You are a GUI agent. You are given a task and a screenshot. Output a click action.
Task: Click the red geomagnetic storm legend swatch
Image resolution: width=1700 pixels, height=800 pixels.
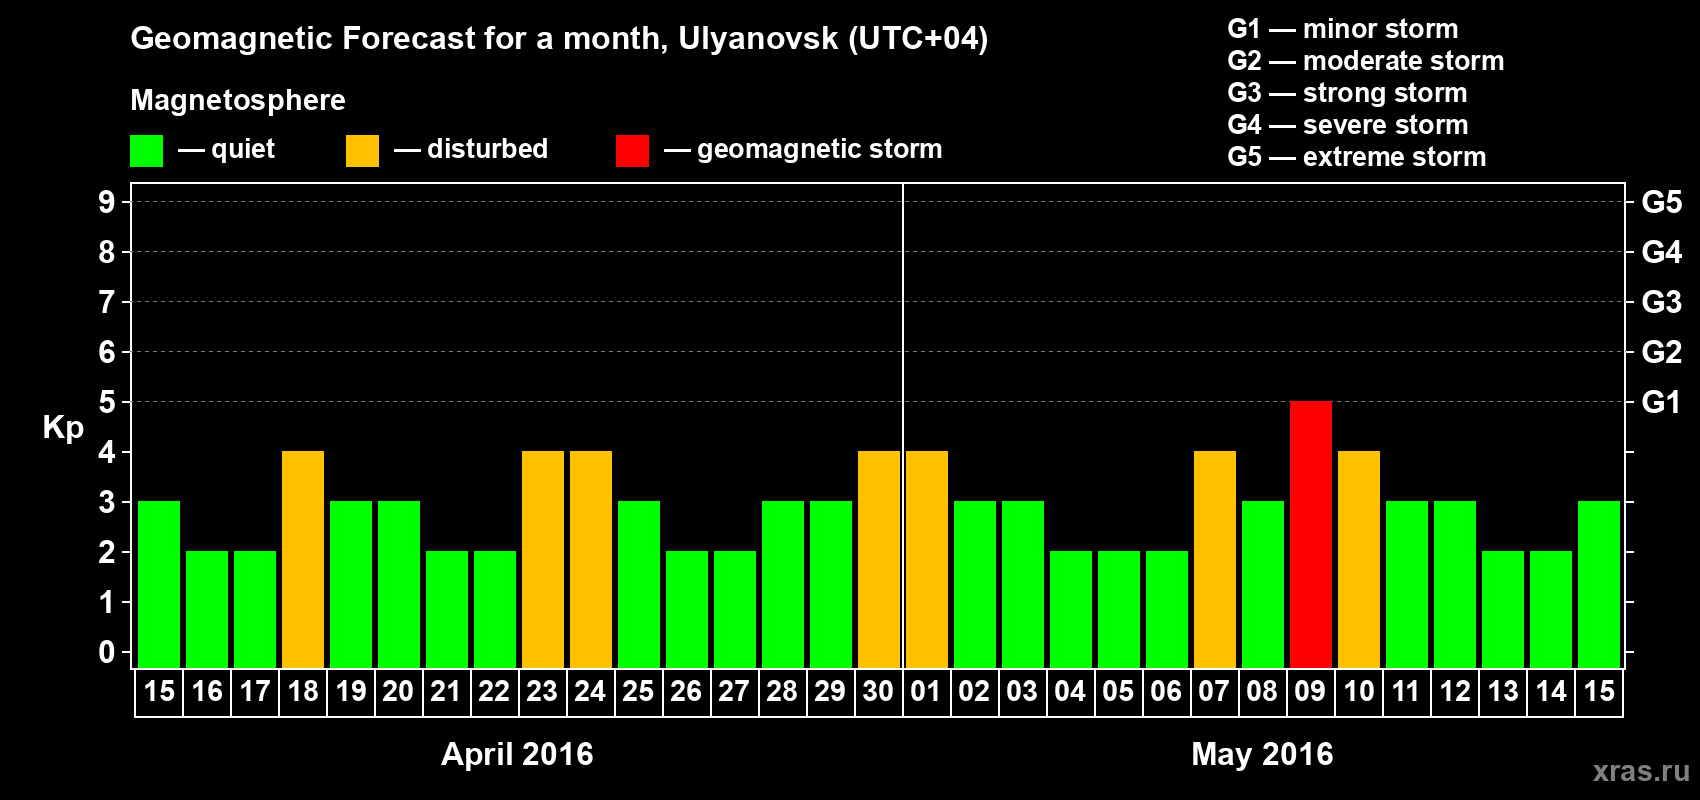click(x=632, y=151)
